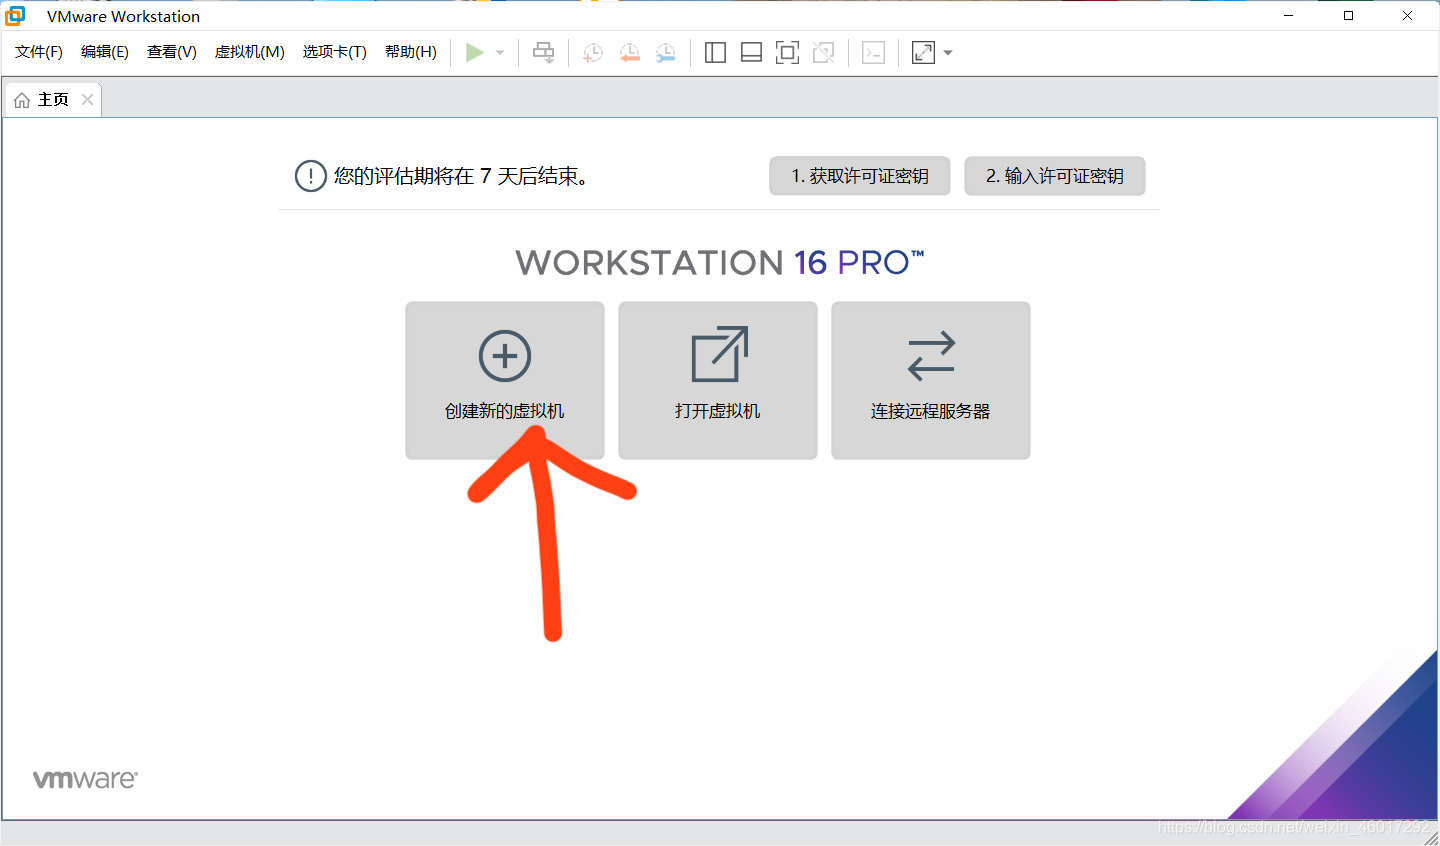The width and height of the screenshot is (1440, 846).
Task: Click the green power on play icon
Action: pyautogui.click(x=475, y=53)
